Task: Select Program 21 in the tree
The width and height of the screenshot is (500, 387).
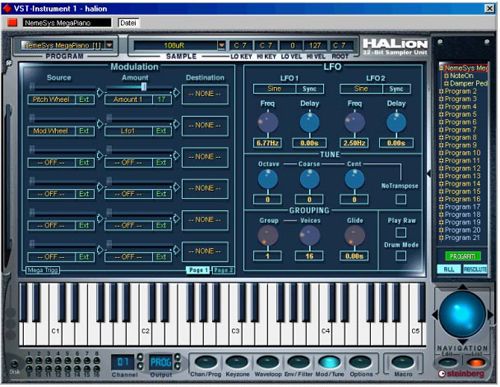Action: point(462,238)
